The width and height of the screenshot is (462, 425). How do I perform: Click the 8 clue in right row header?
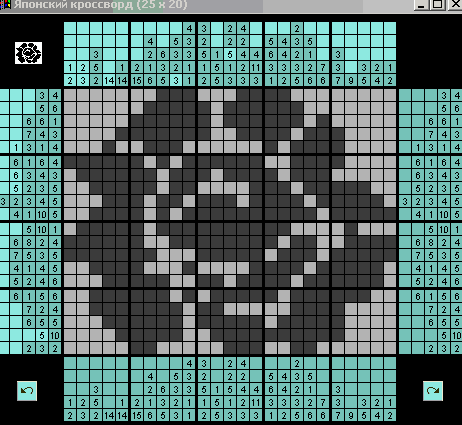[x=431, y=242]
